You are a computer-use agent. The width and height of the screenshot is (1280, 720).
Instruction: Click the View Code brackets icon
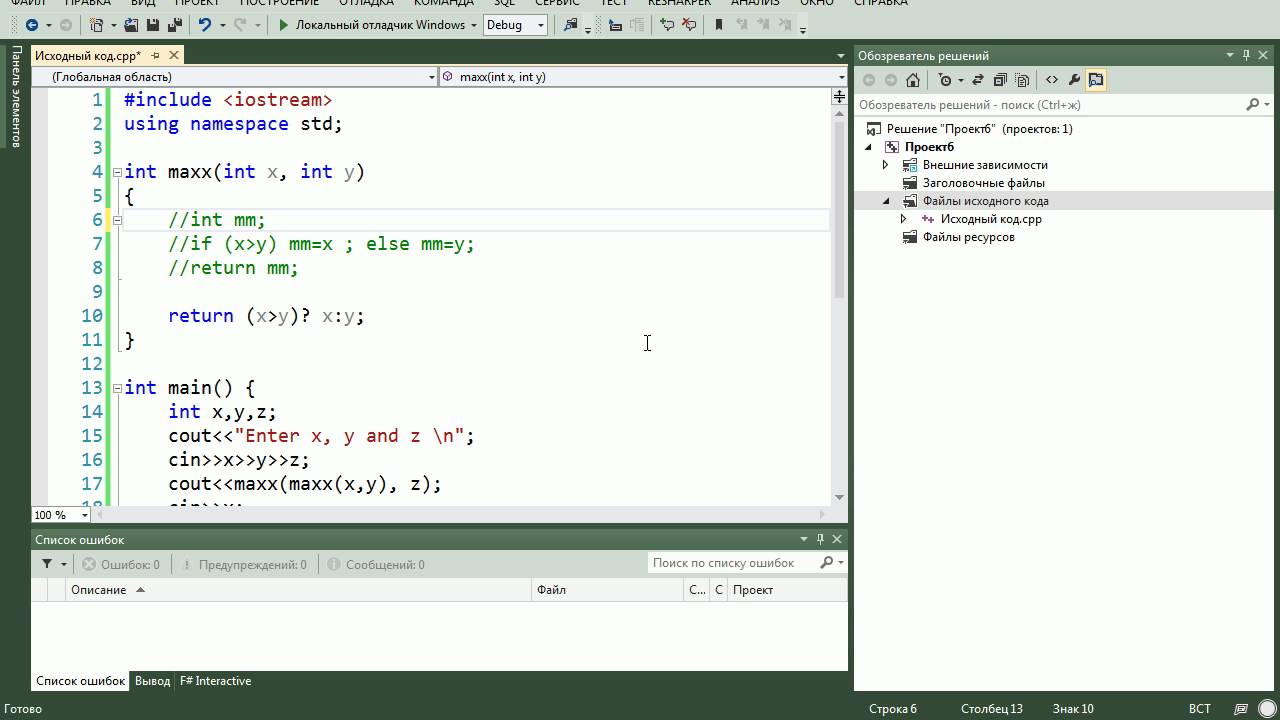[1052, 80]
